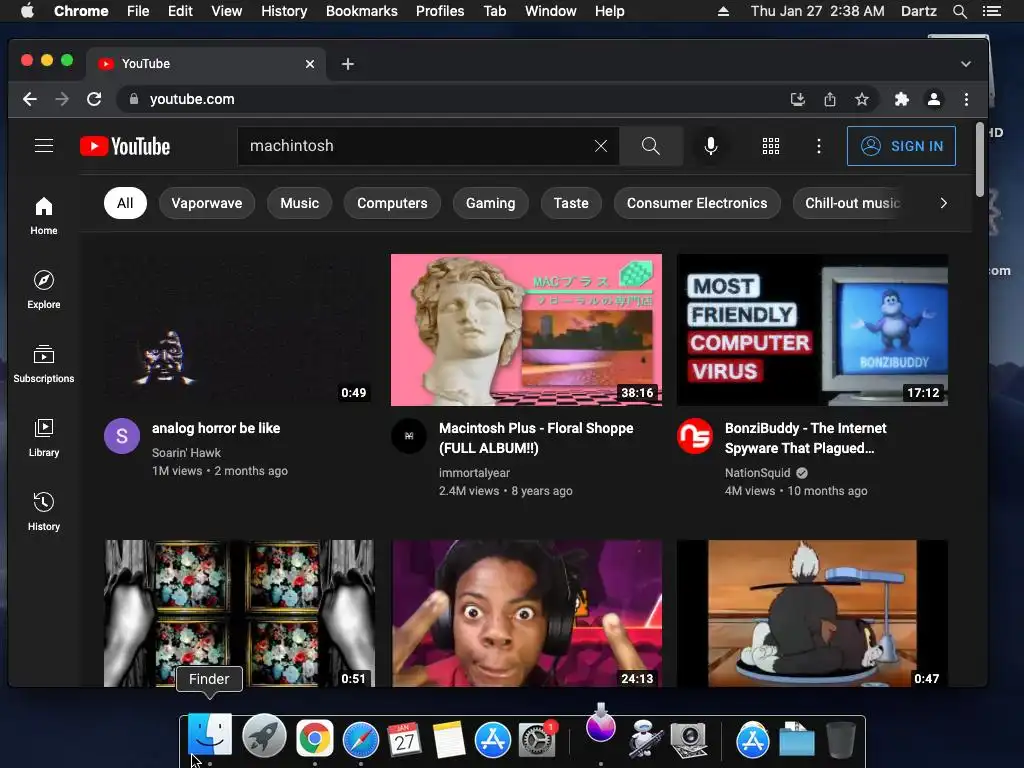This screenshot has width=1024, height=768.
Task: Click the page vertical scrollbar
Action: (x=979, y=159)
